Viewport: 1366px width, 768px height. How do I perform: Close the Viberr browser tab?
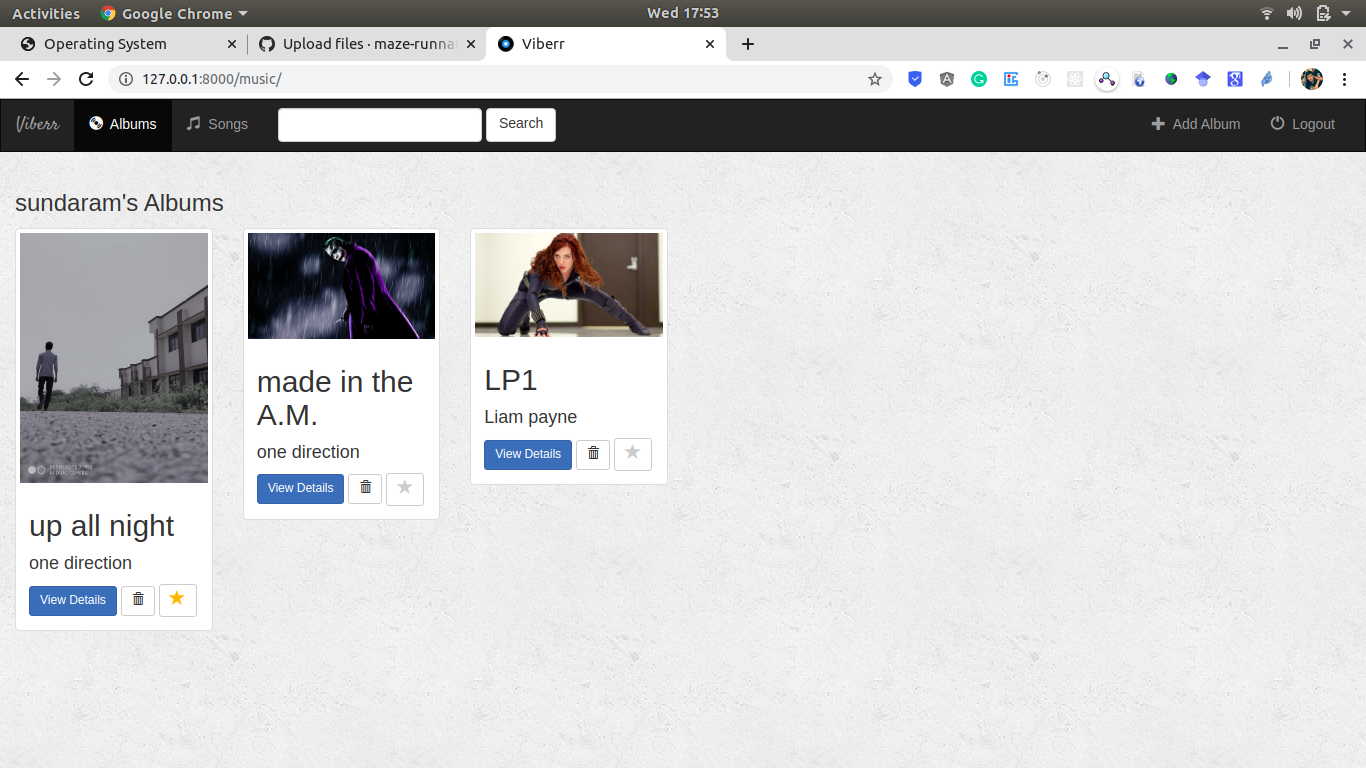coord(710,44)
